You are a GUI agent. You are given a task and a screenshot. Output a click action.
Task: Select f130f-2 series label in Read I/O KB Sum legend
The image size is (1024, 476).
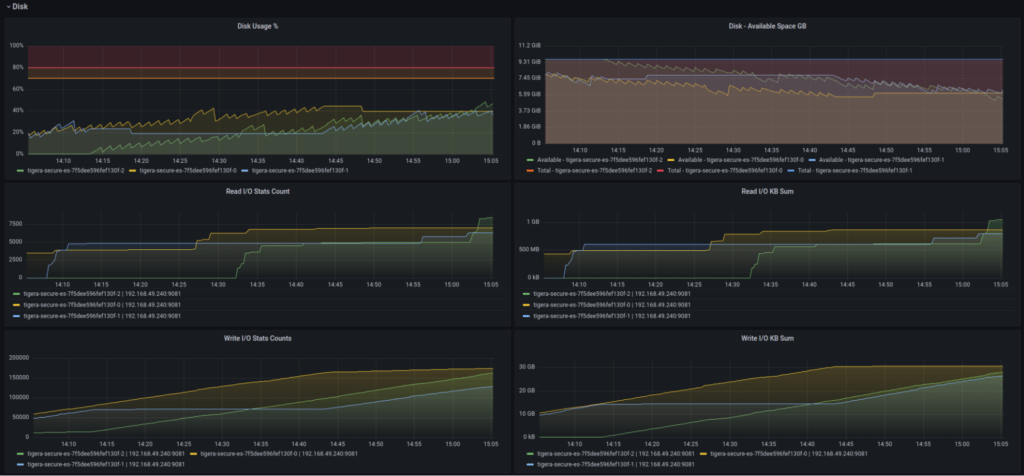[x=613, y=294]
